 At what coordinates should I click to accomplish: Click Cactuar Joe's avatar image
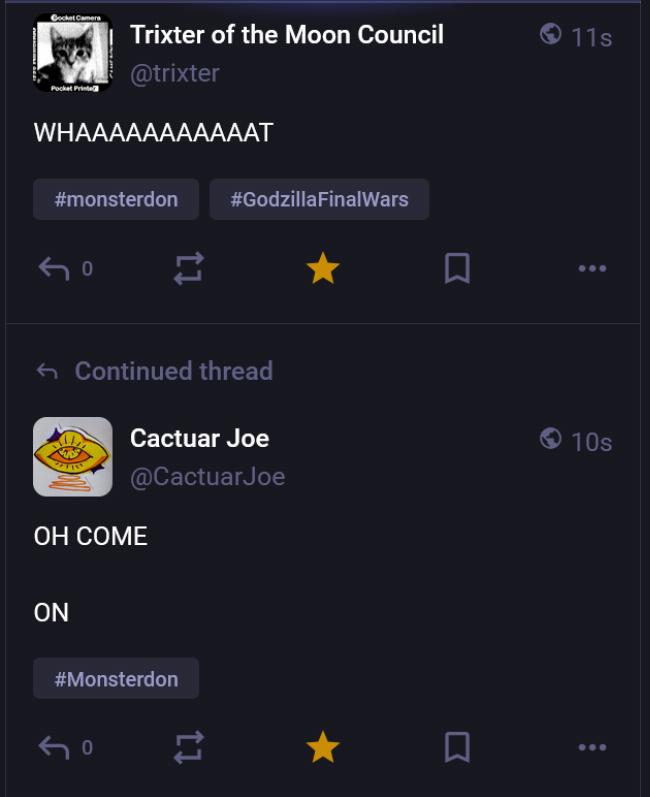pos(73,457)
